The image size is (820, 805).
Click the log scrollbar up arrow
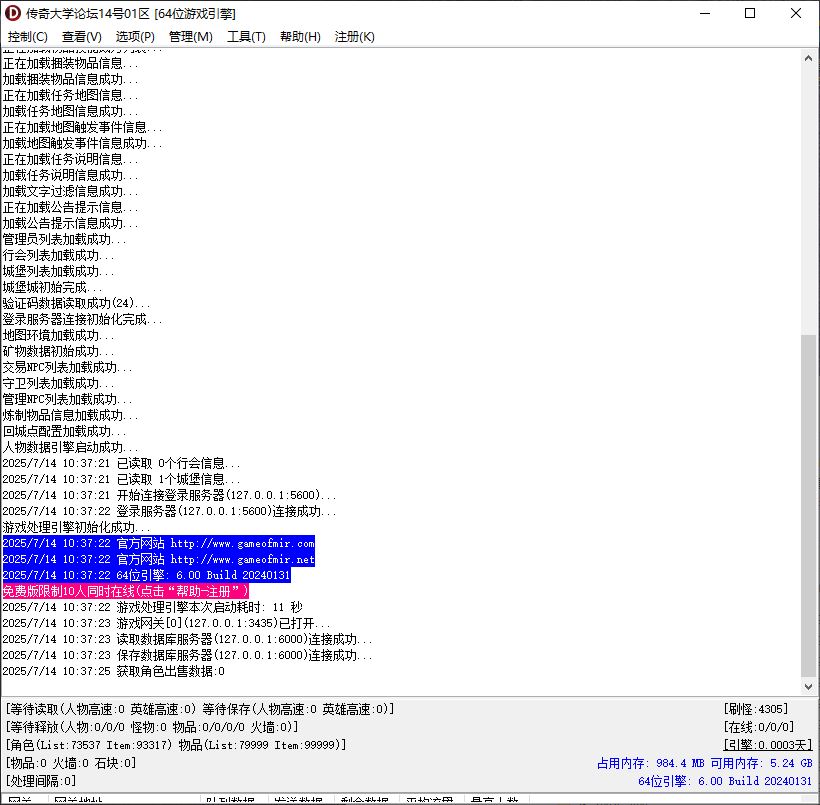click(808, 59)
